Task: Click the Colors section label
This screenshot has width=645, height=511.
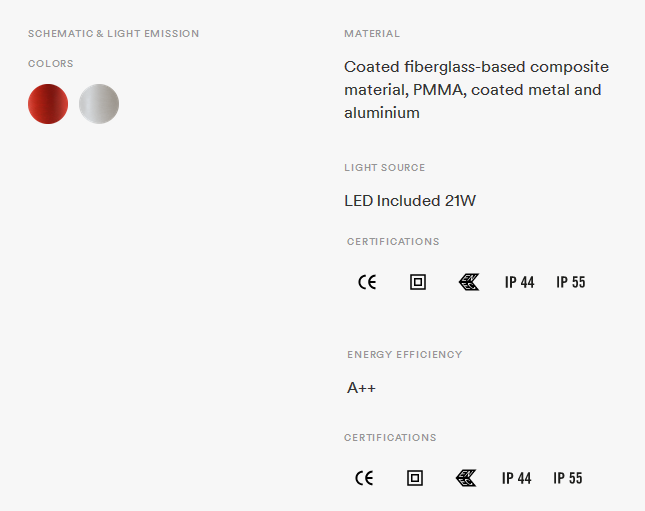Action: point(51,64)
